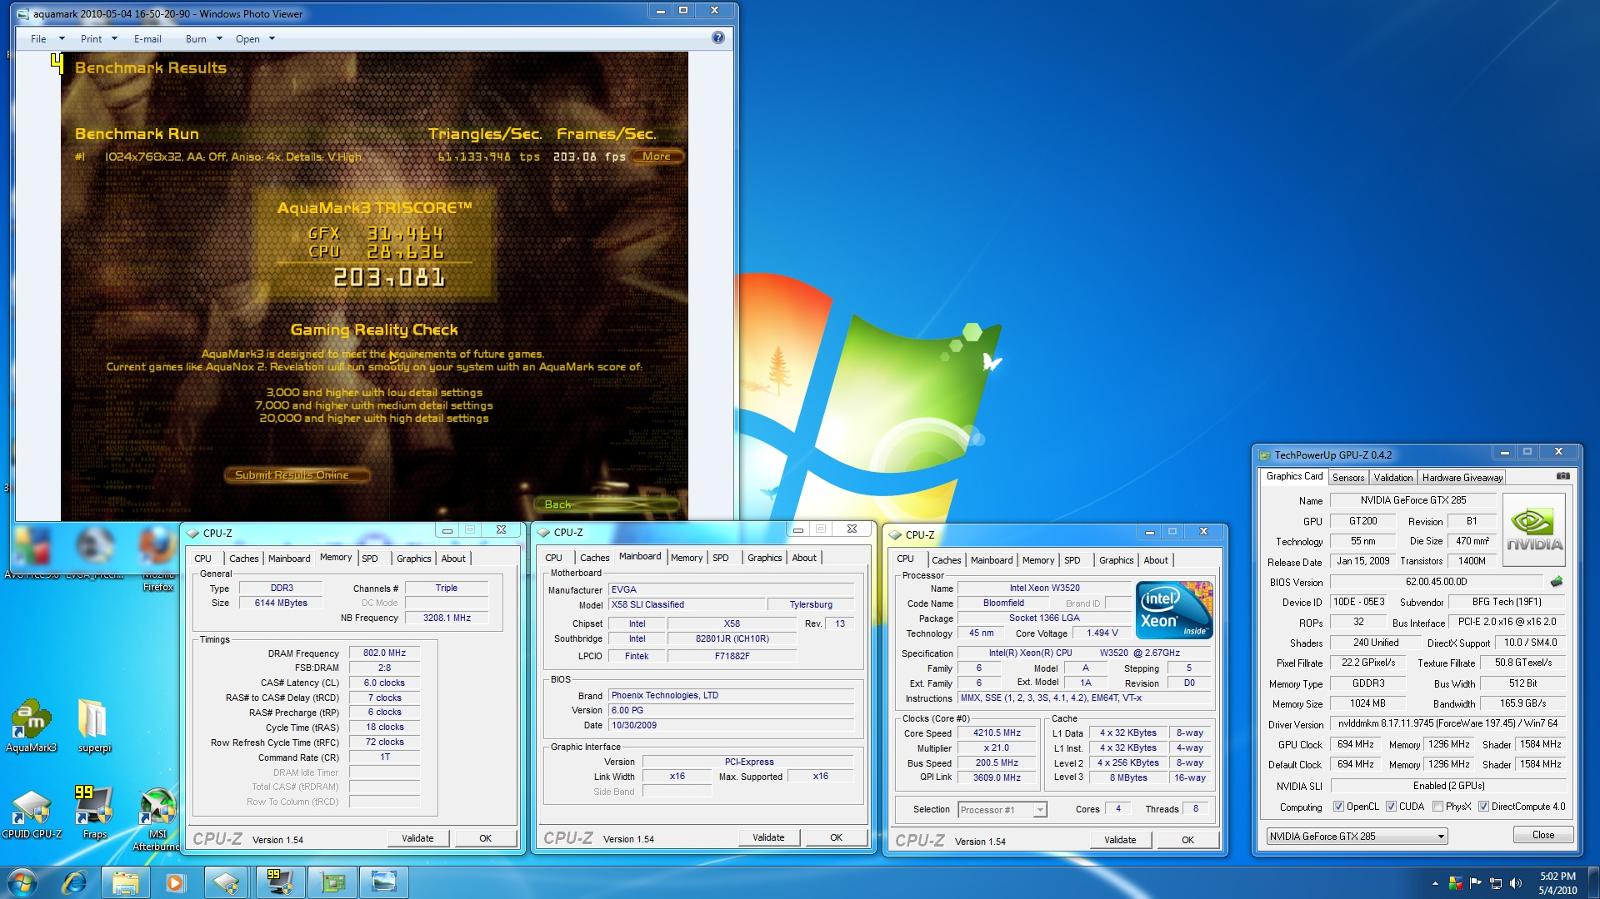Click the BIOS Version field in GPU-Z
This screenshot has width=1600, height=899.
1437,582
